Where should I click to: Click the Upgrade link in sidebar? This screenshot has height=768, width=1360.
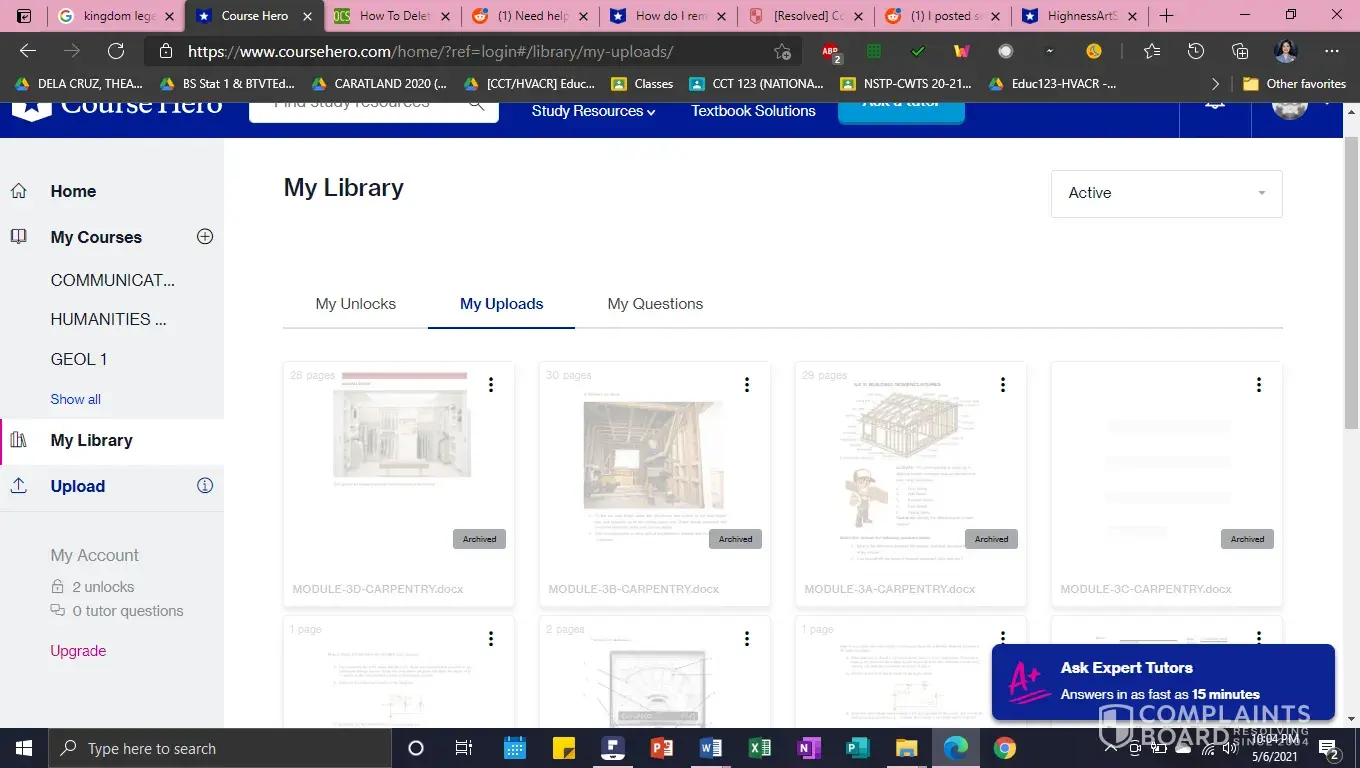(78, 651)
